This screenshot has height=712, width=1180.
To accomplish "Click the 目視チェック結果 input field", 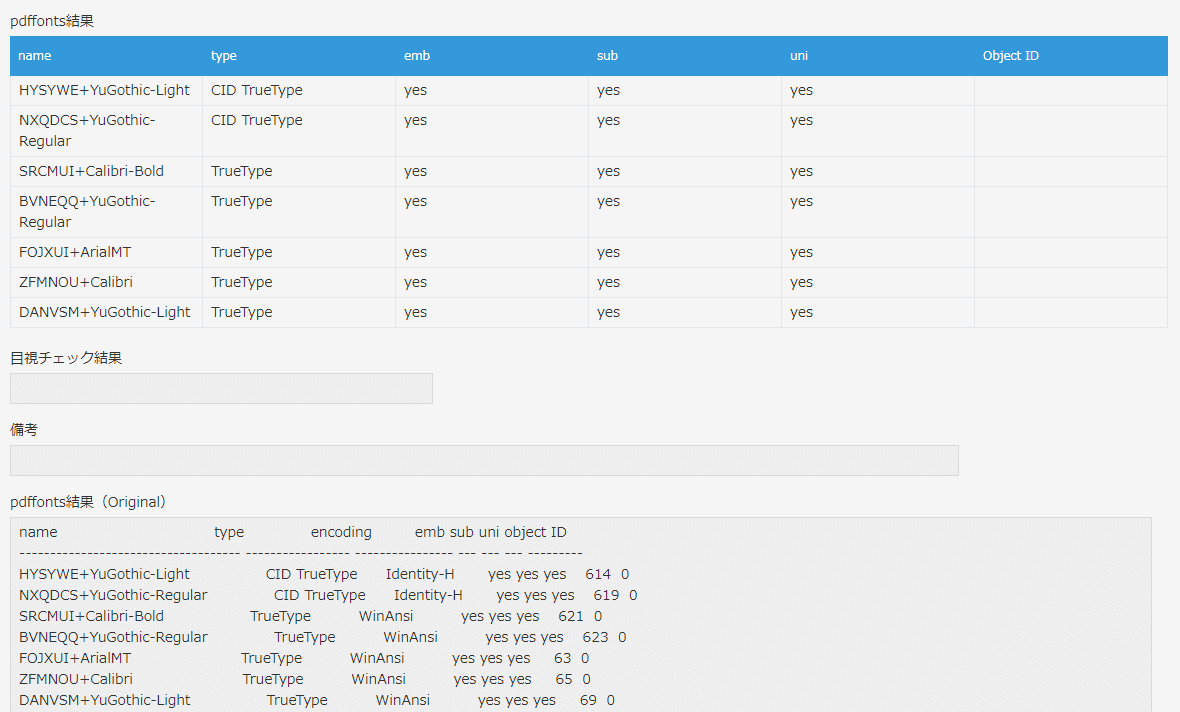I will (x=221, y=388).
